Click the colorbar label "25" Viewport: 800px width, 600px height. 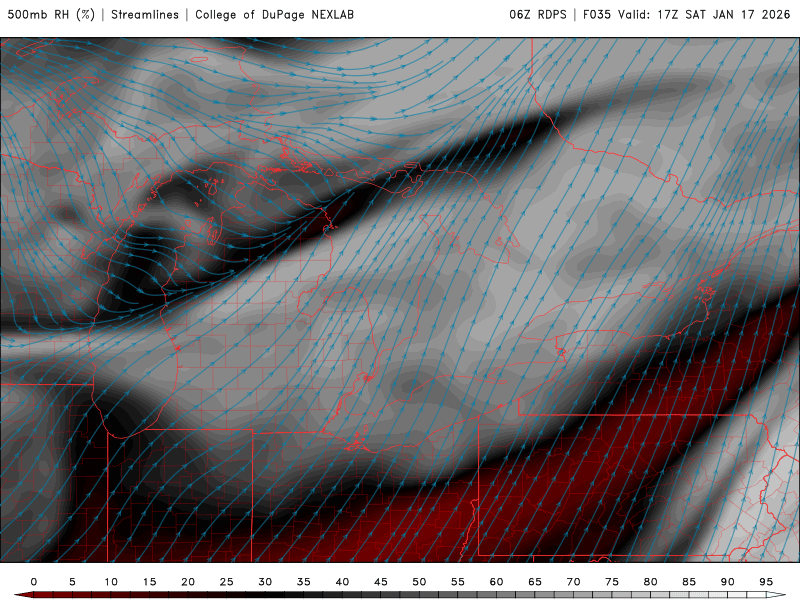pyautogui.click(x=227, y=582)
